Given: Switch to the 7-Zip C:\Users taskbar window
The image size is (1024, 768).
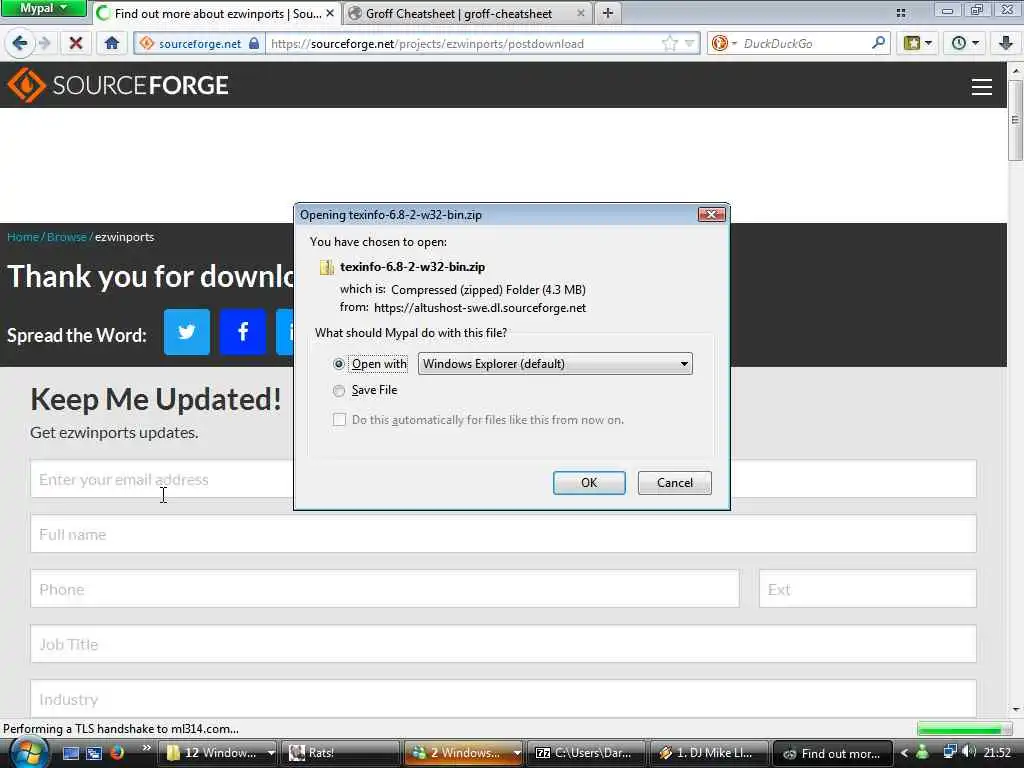Looking at the screenshot, I should click(x=586, y=753).
